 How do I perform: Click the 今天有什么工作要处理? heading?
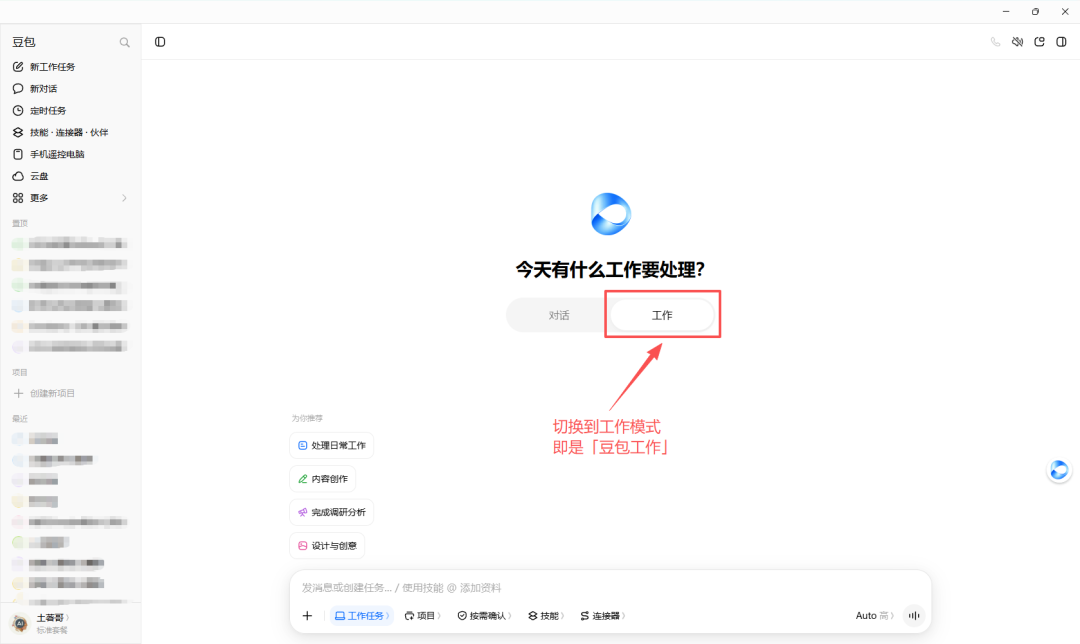point(610,269)
